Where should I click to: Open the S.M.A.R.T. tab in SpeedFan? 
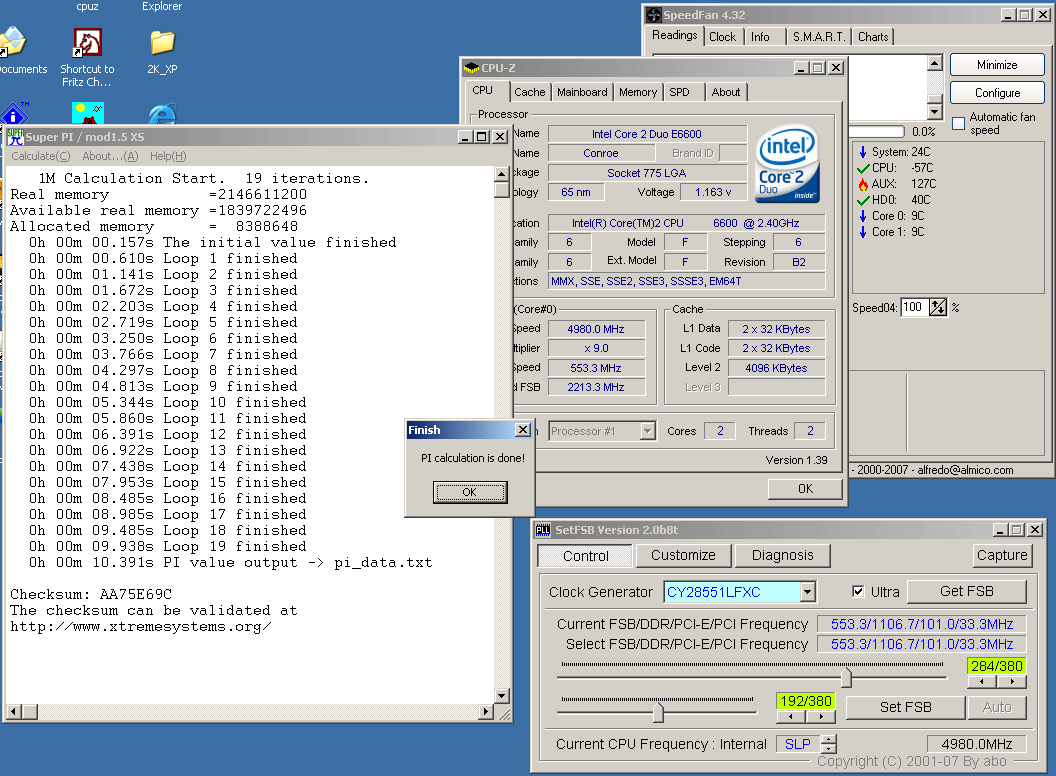click(819, 37)
